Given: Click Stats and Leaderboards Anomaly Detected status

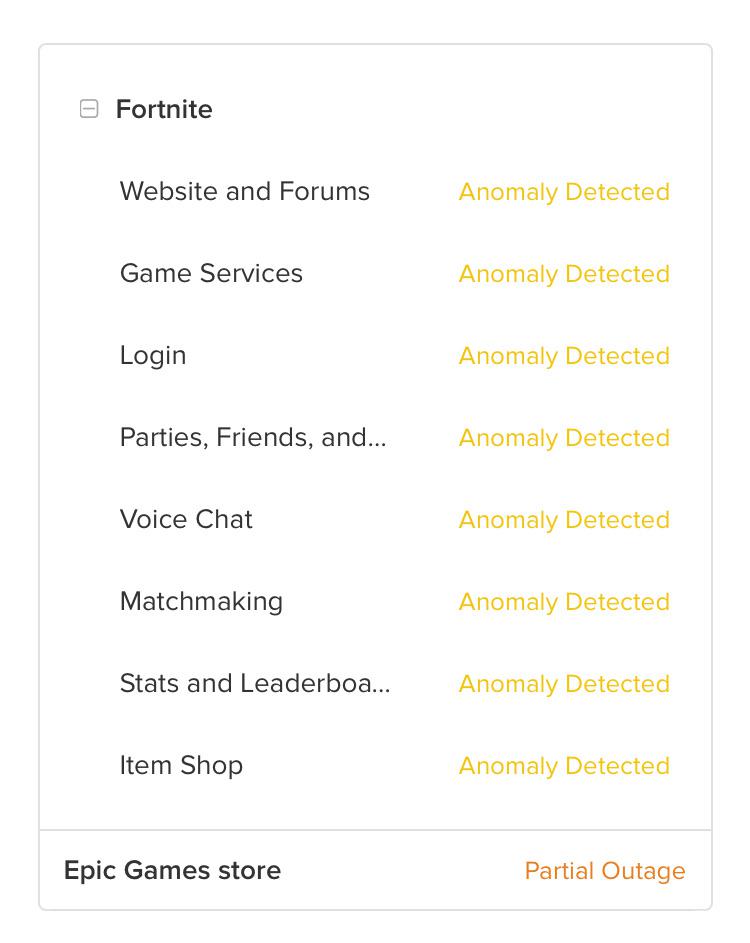Looking at the screenshot, I should pos(564,684).
